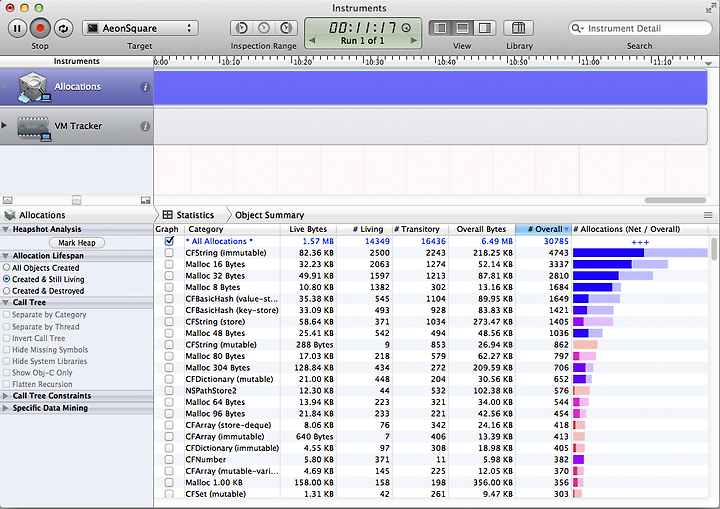Check graph box for Malloc 16 Bytes

tap(169, 264)
